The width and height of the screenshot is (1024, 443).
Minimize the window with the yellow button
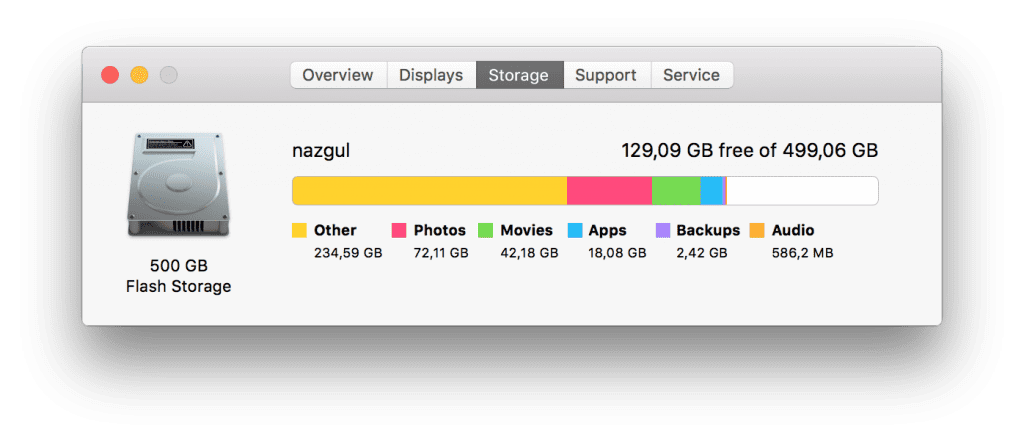pos(139,75)
